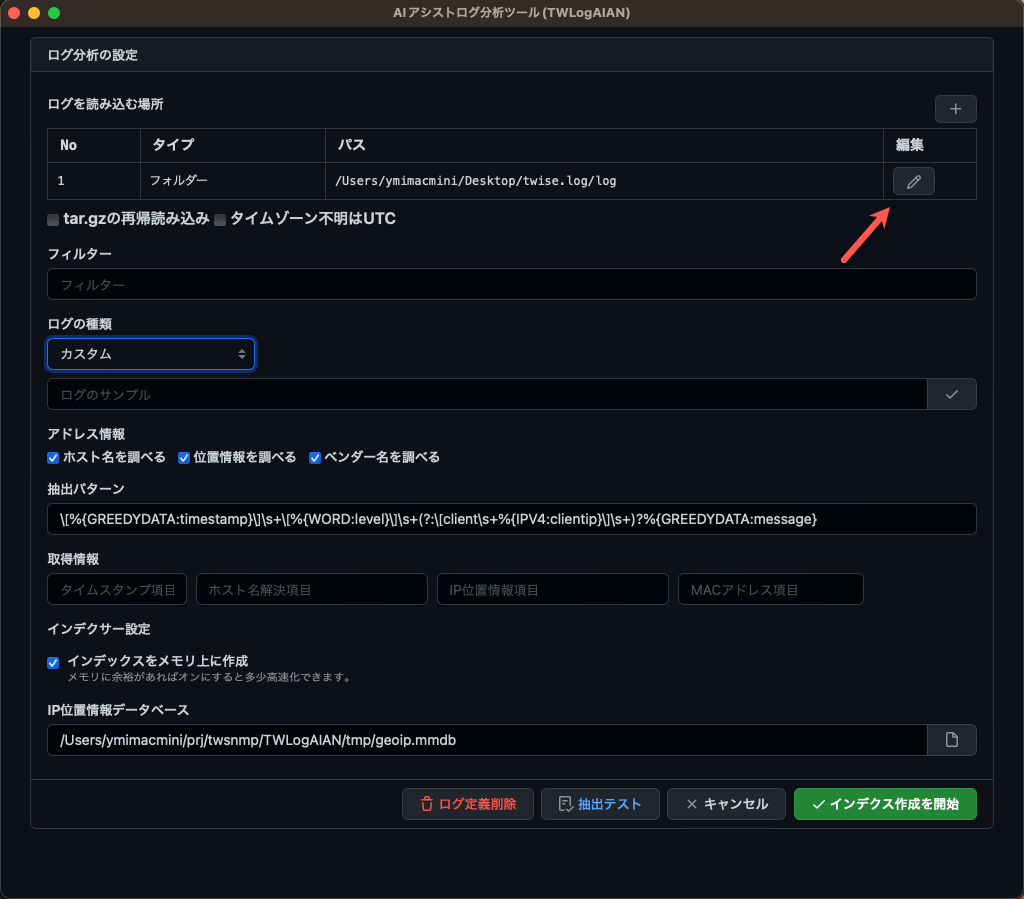Uncheck ホスト名を調べる option

pyautogui.click(x=53, y=458)
